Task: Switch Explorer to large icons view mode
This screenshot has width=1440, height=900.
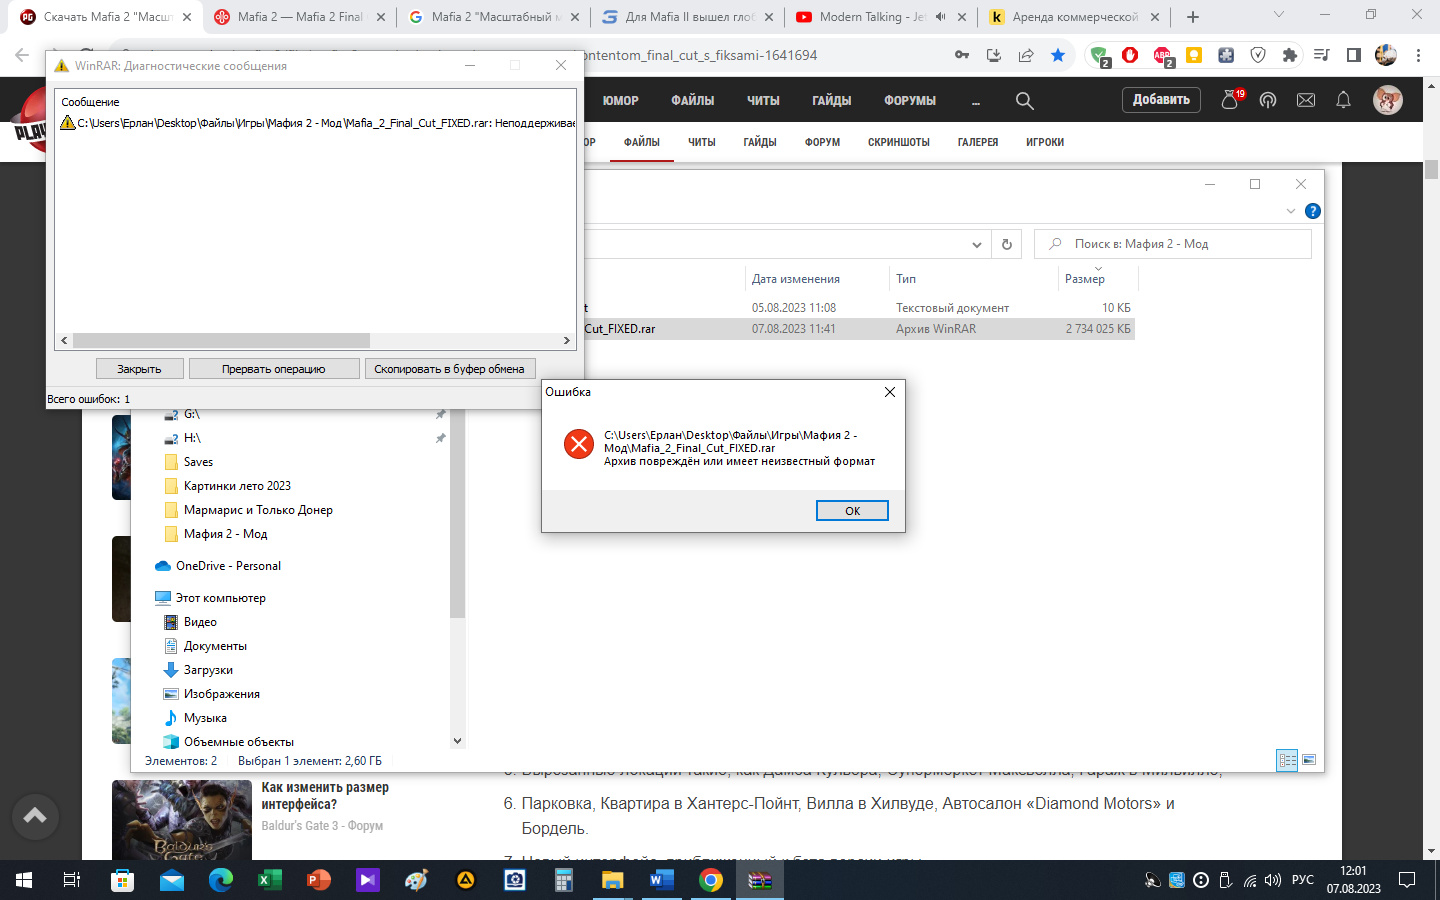Action: (1309, 760)
